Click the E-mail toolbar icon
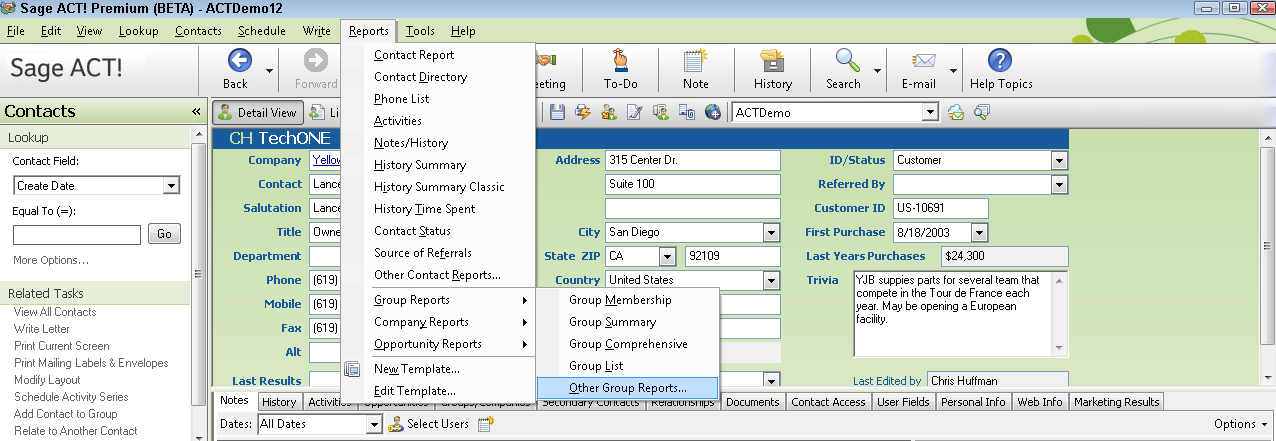The height and width of the screenshot is (441, 1276). pyautogui.click(x=919, y=69)
